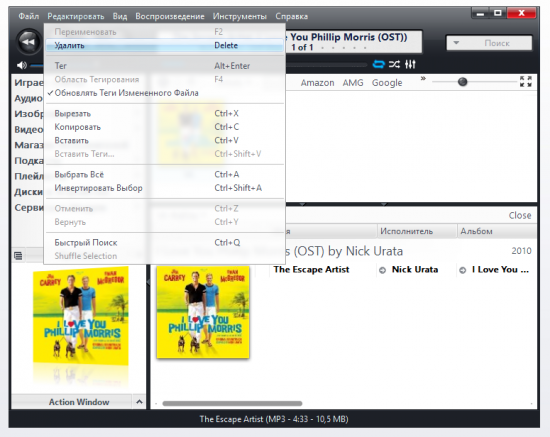Click the arrow icon next to Nick Urata
This screenshot has height=437, width=550.
point(383,270)
